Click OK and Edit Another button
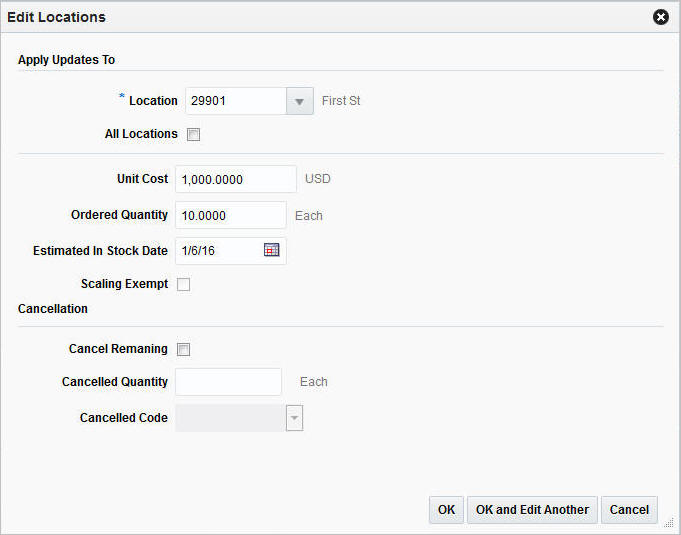681x535 pixels. point(532,510)
